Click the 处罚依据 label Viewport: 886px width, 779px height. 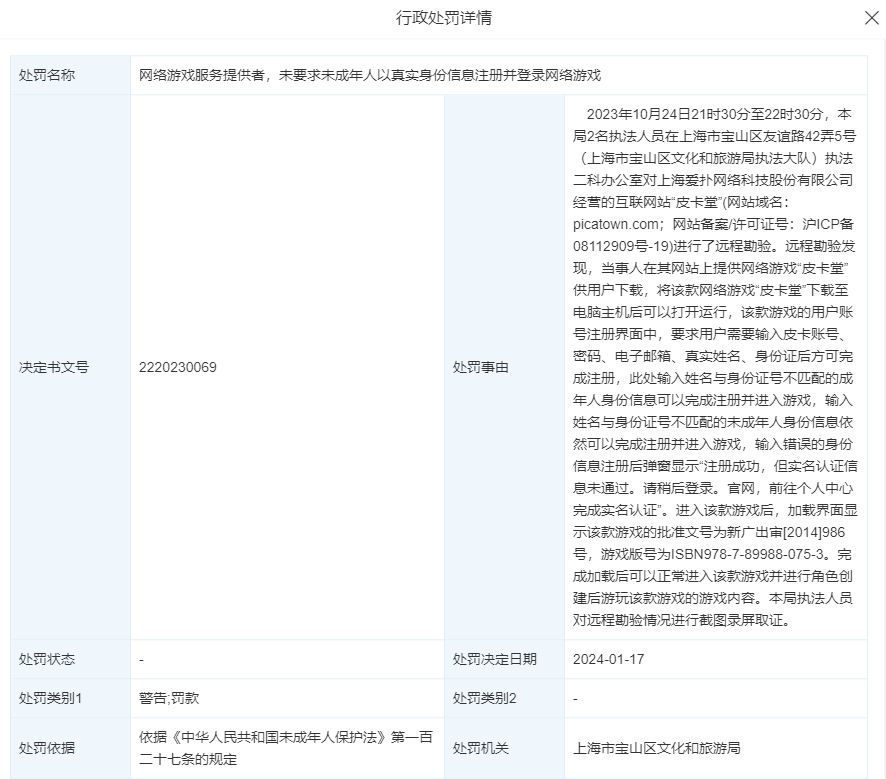tap(47, 748)
